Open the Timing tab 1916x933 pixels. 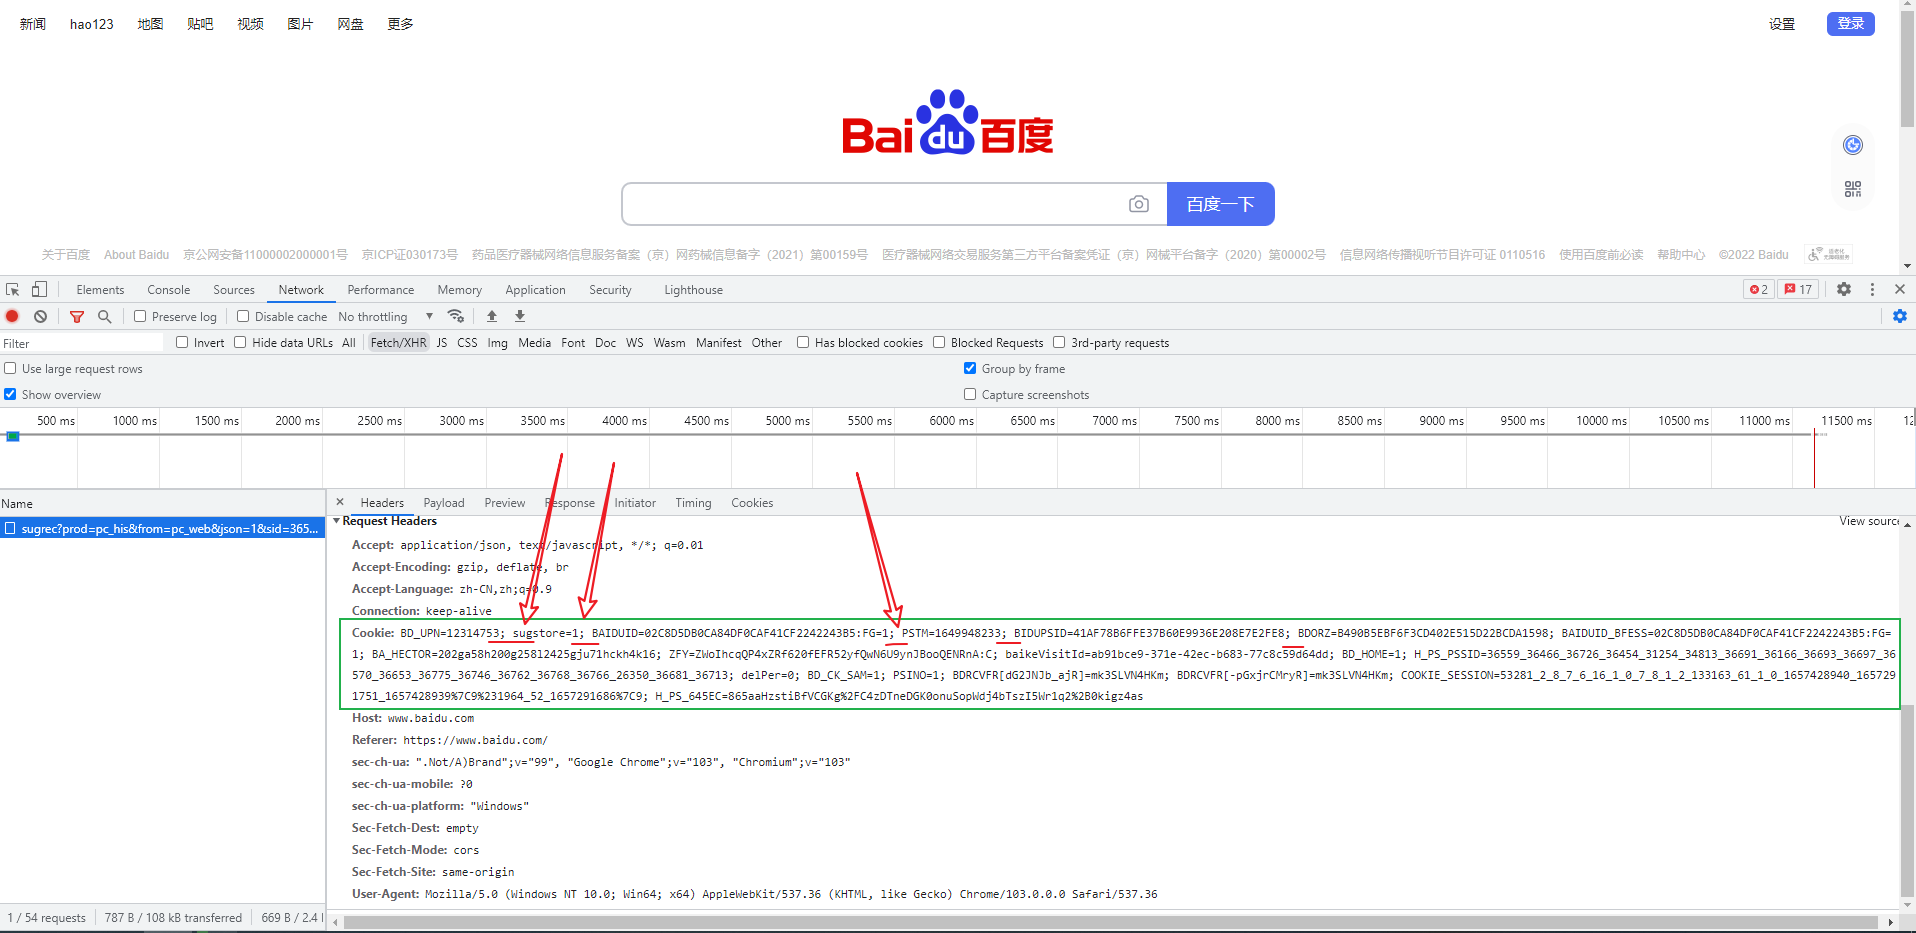pos(693,502)
